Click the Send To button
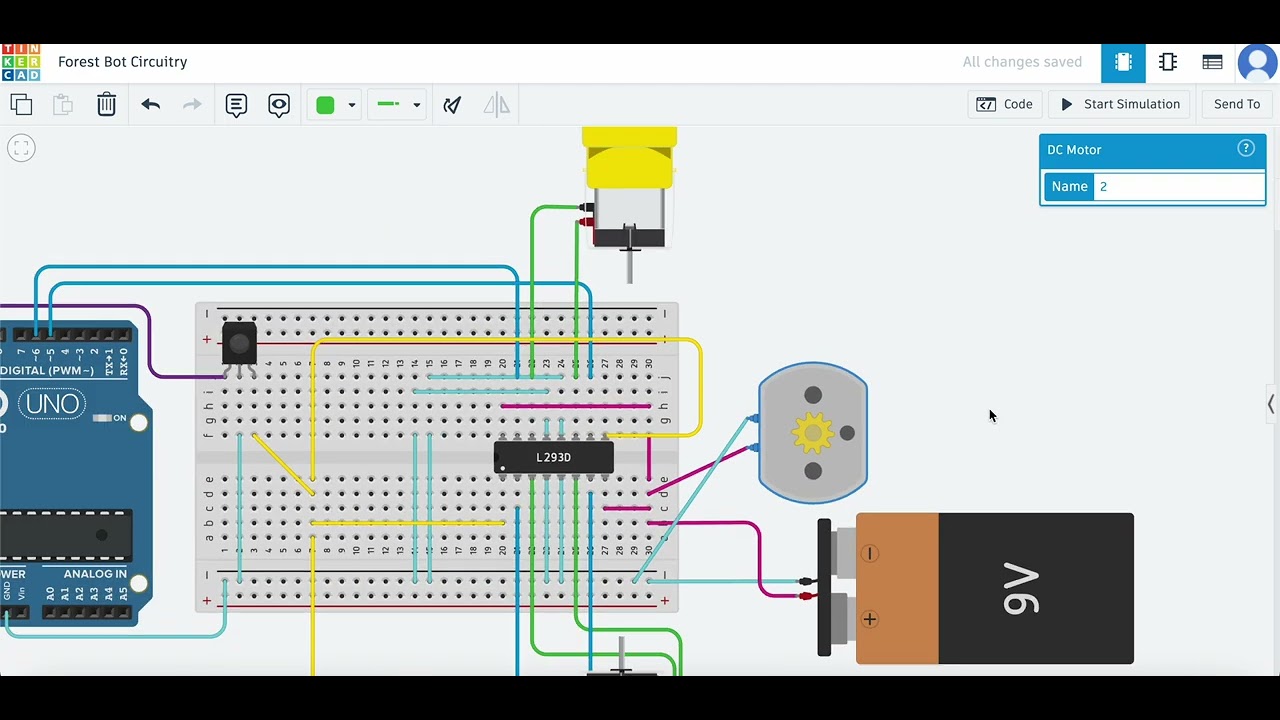The height and width of the screenshot is (720, 1280). tap(1237, 104)
